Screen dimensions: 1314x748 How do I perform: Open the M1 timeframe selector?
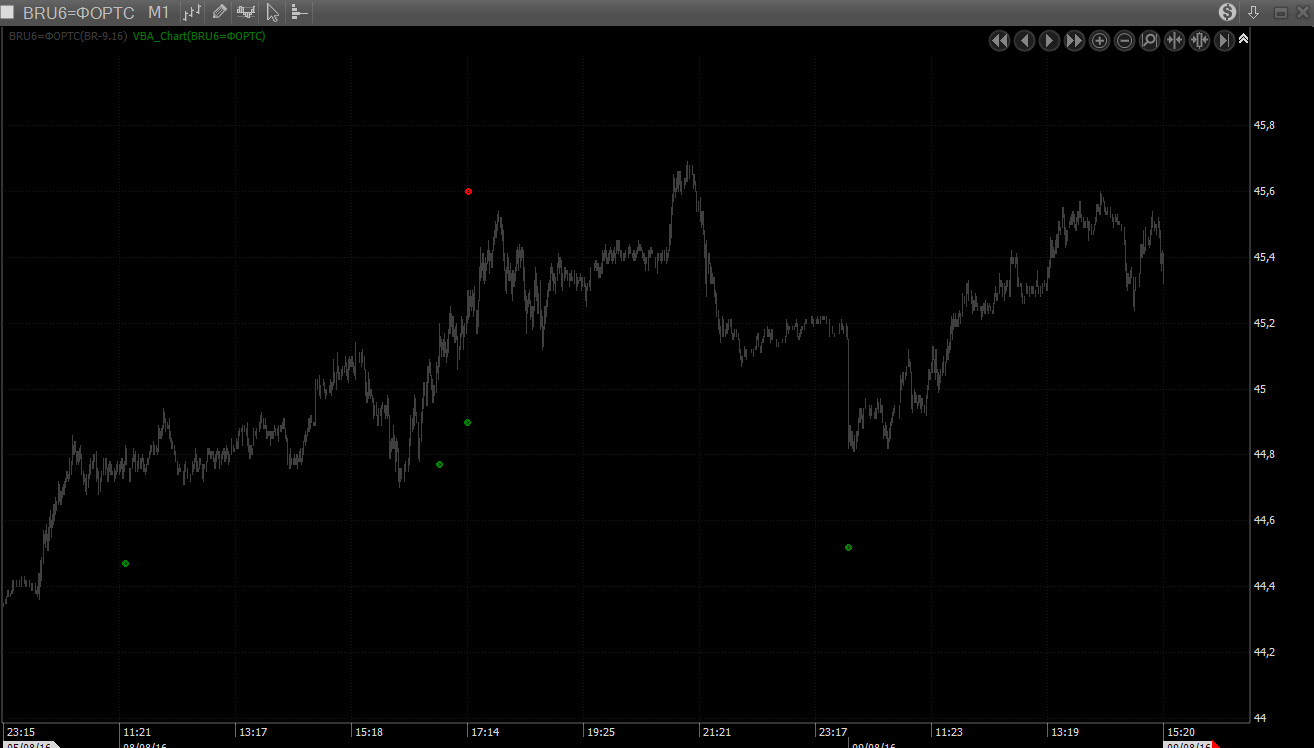(x=158, y=12)
